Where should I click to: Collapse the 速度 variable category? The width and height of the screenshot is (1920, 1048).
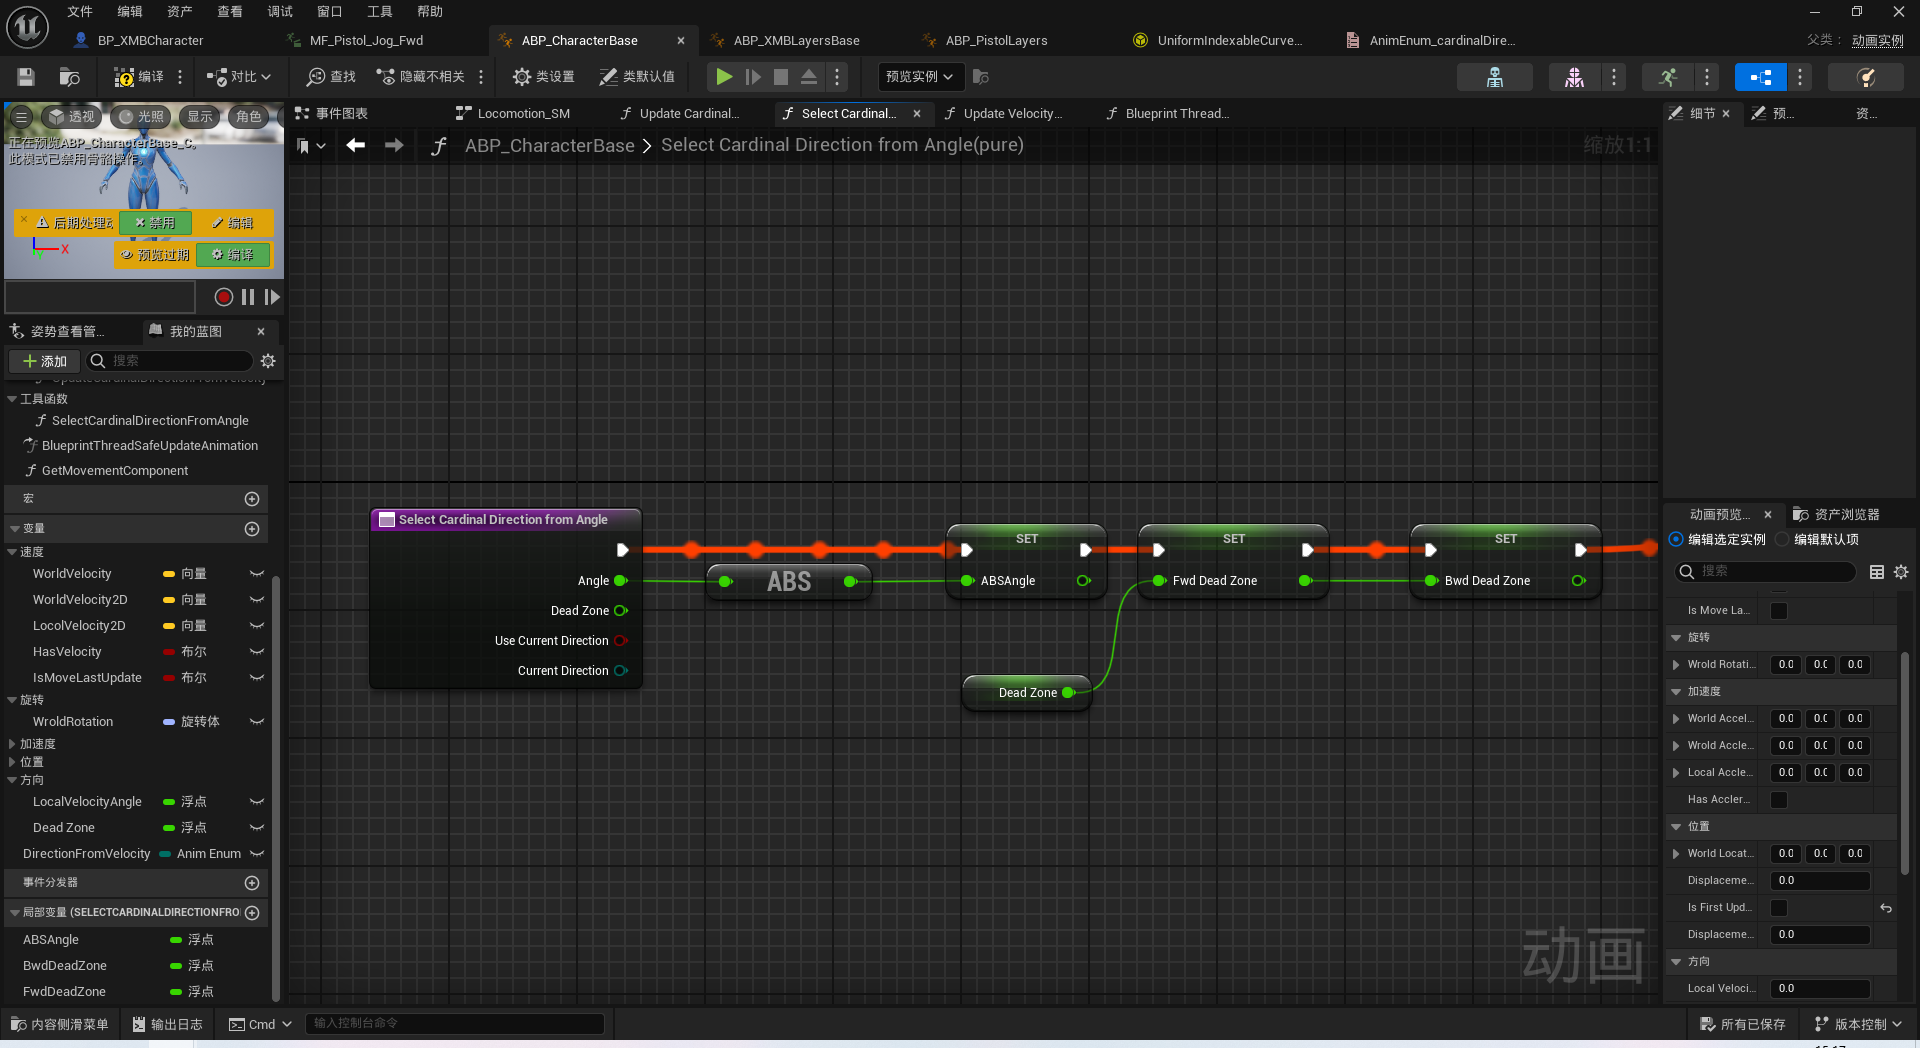(12, 552)
